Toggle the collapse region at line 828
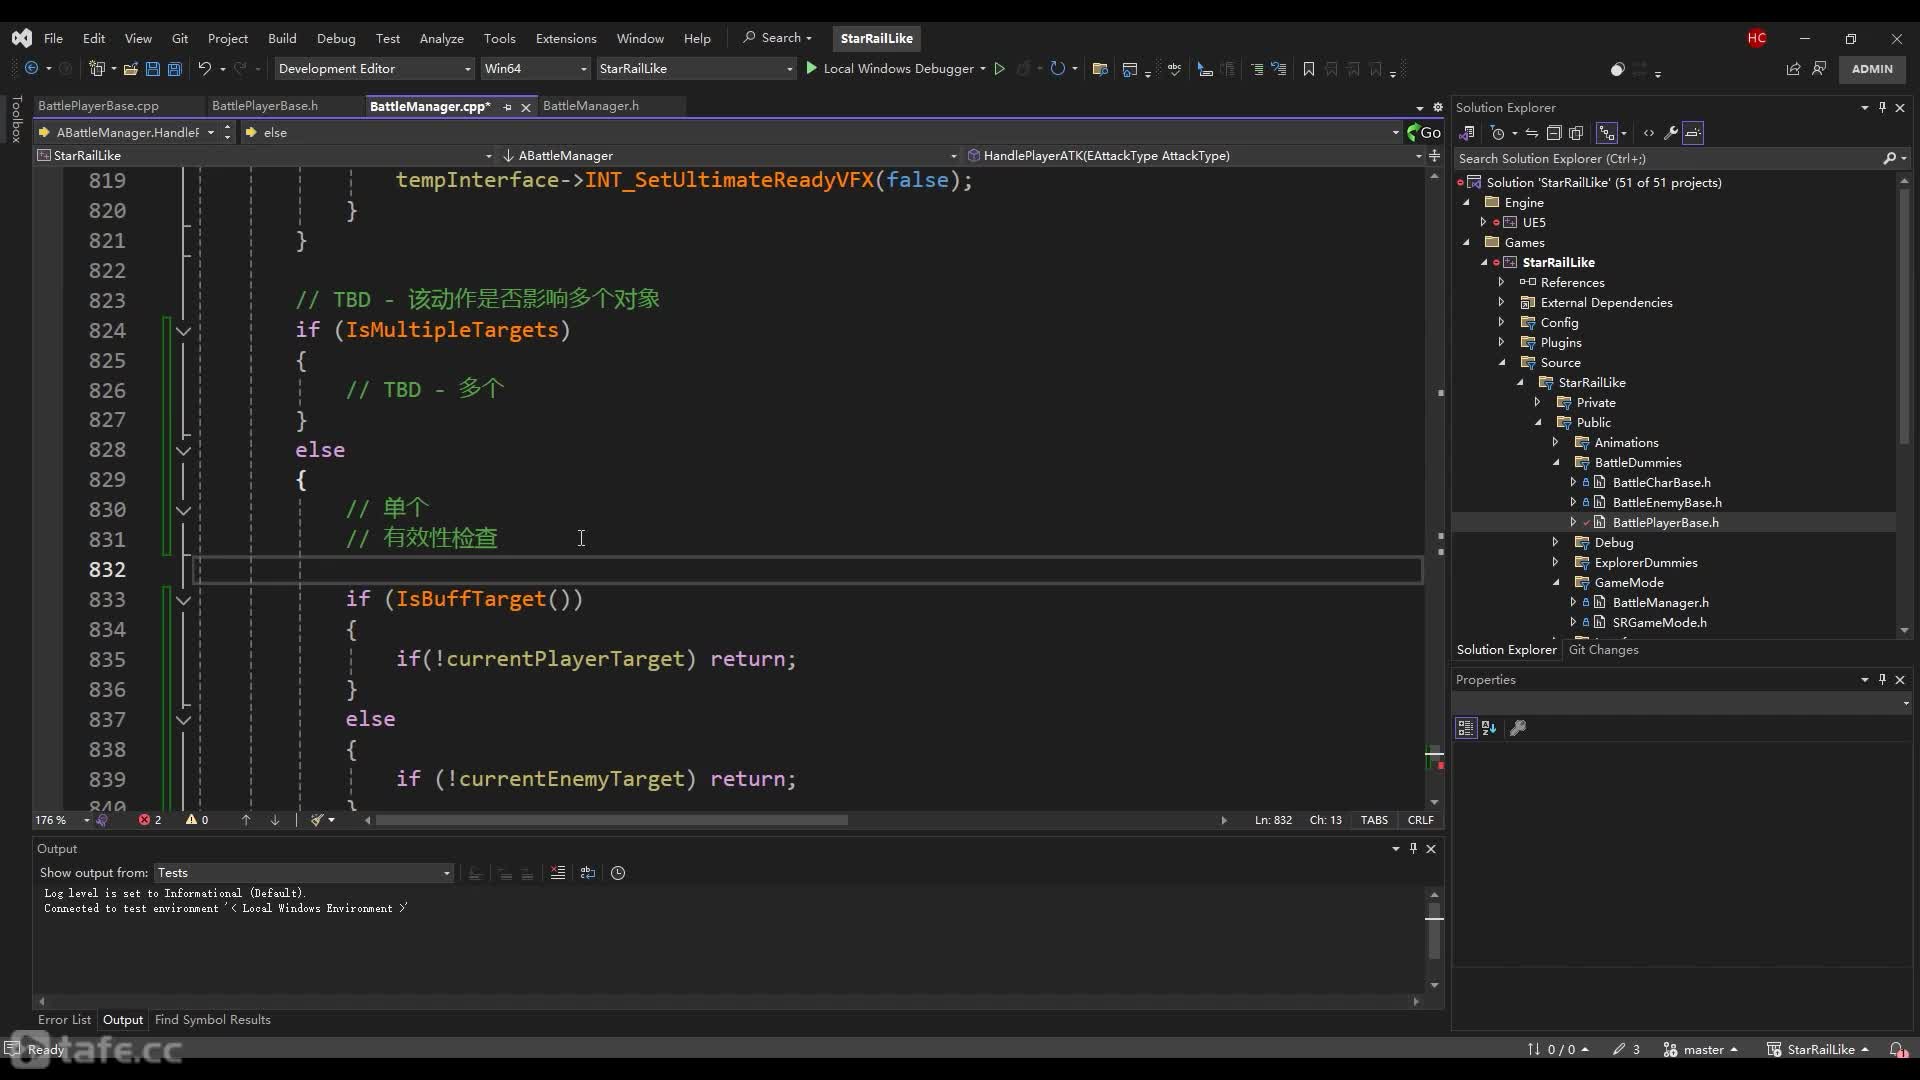This screenshot has height=1080, width=1920. [x=185, y=450]
